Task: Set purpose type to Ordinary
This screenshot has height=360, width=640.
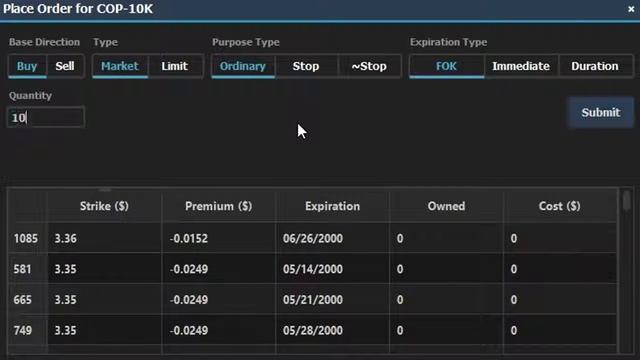Action: pyautogui.click(x=243, y=66)
